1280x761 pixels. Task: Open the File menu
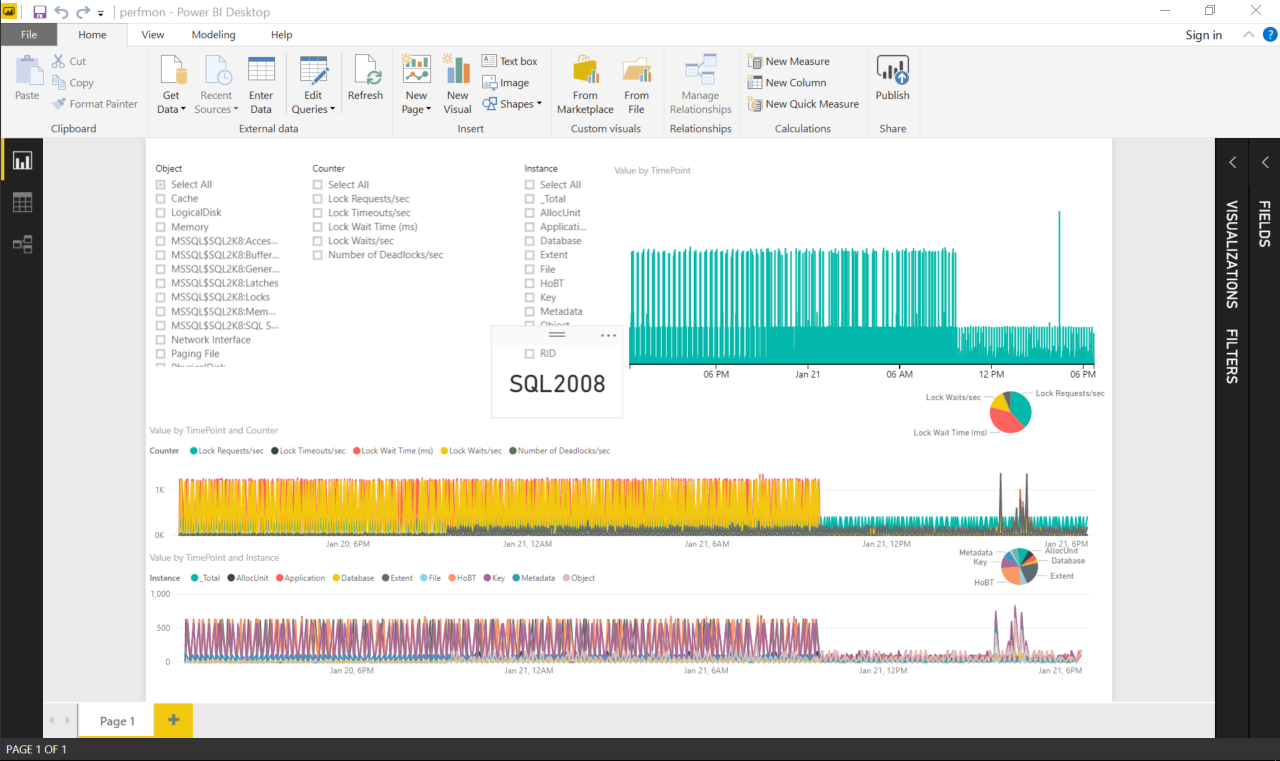coord(29,35)
